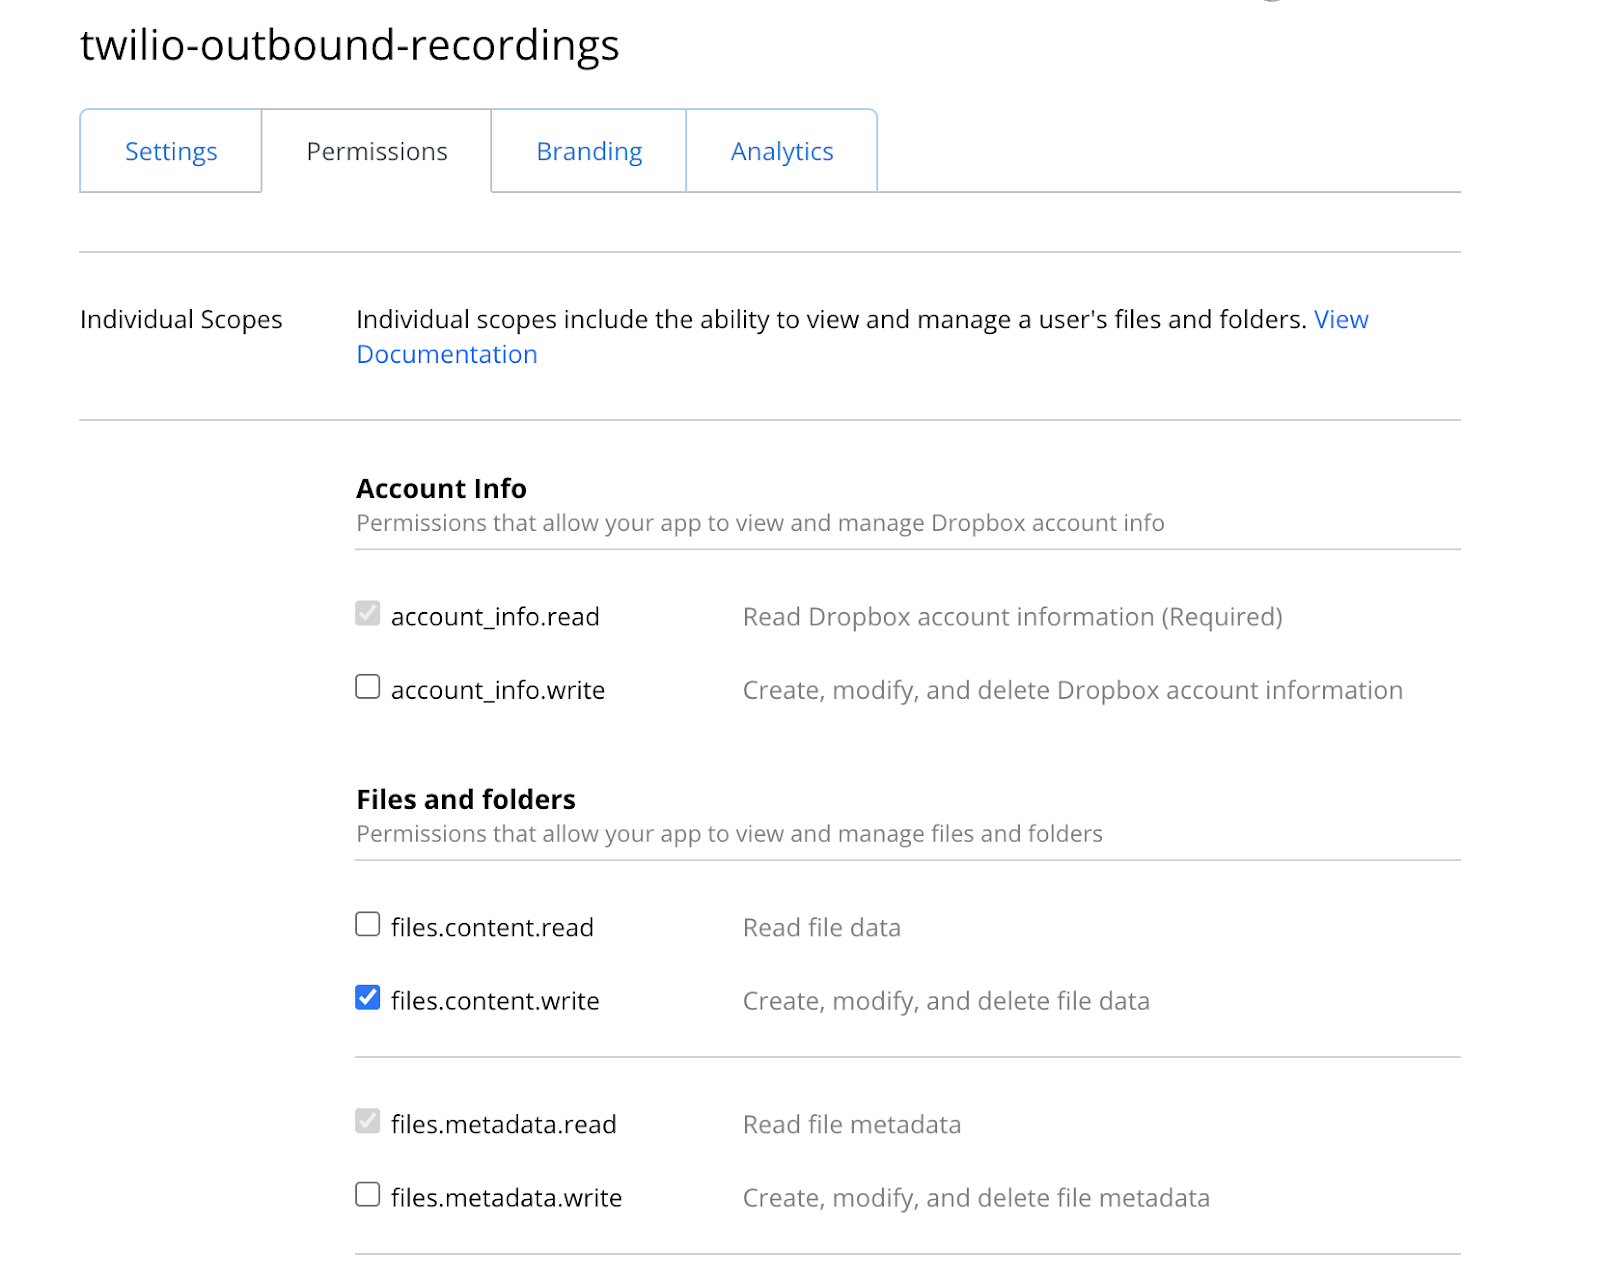1600x1282 pixels.
Task: Click the files.content.write label text
Action: click(x=495, y=1001)
